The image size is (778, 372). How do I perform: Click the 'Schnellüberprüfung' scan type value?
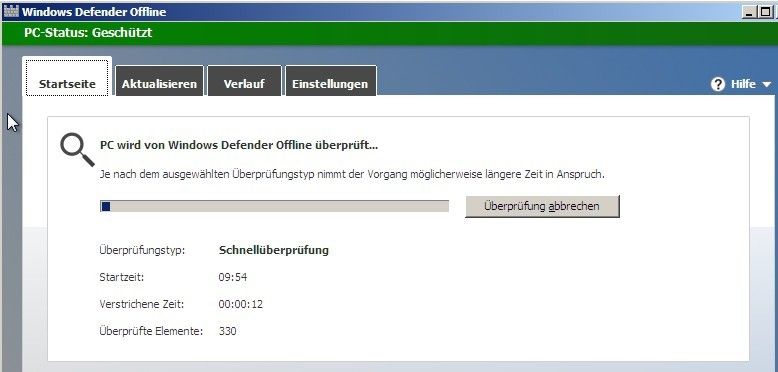(274, 250)
